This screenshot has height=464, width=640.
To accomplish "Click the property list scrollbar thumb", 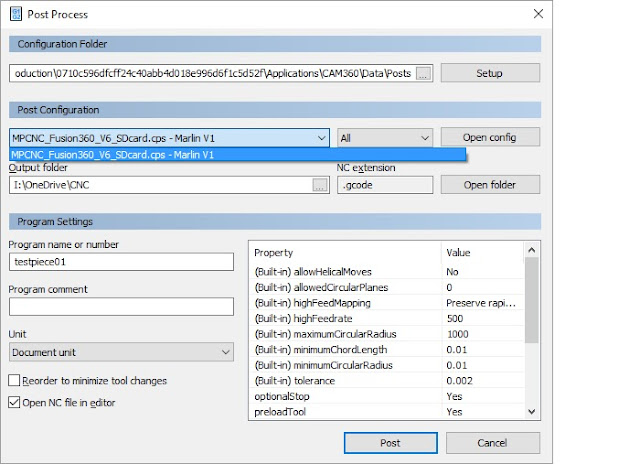I will pos(531,300).
